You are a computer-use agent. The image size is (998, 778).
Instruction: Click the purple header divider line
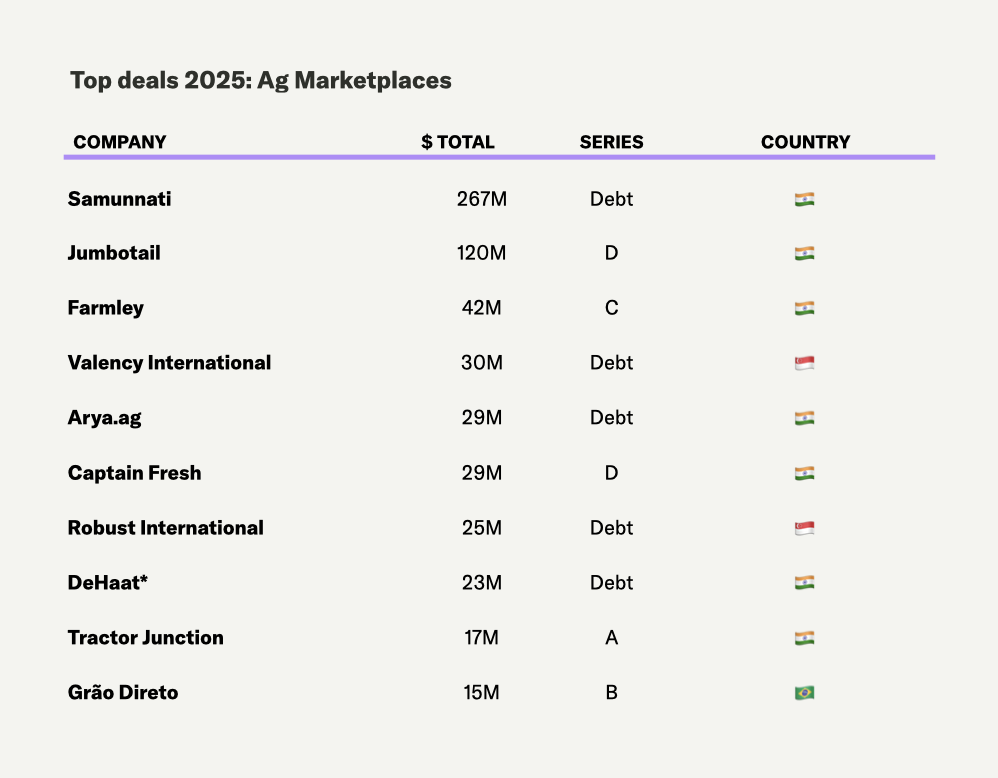pyautogui.click(x=500, y=157)
